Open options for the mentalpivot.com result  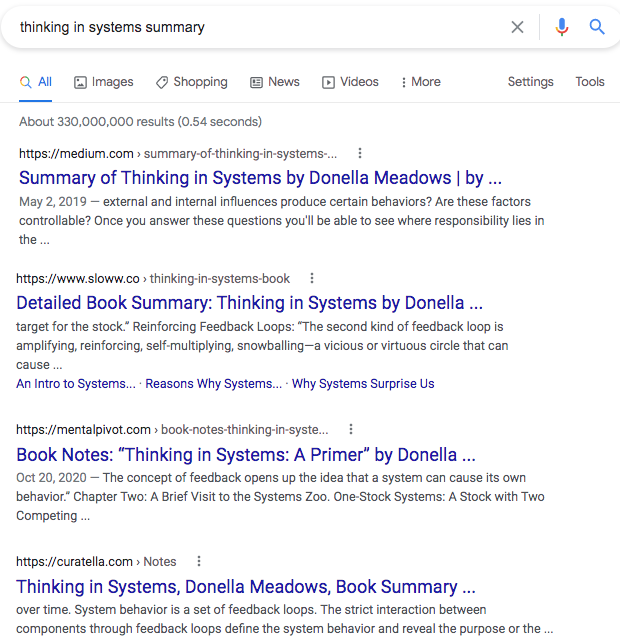(351, 429)
